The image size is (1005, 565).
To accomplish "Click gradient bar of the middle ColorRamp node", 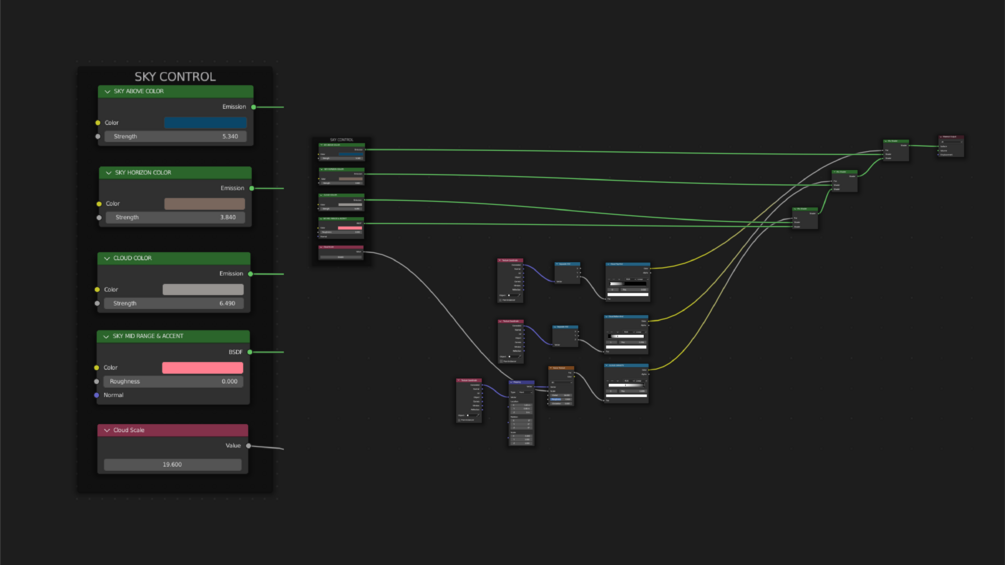I will (x=626, y=336).
